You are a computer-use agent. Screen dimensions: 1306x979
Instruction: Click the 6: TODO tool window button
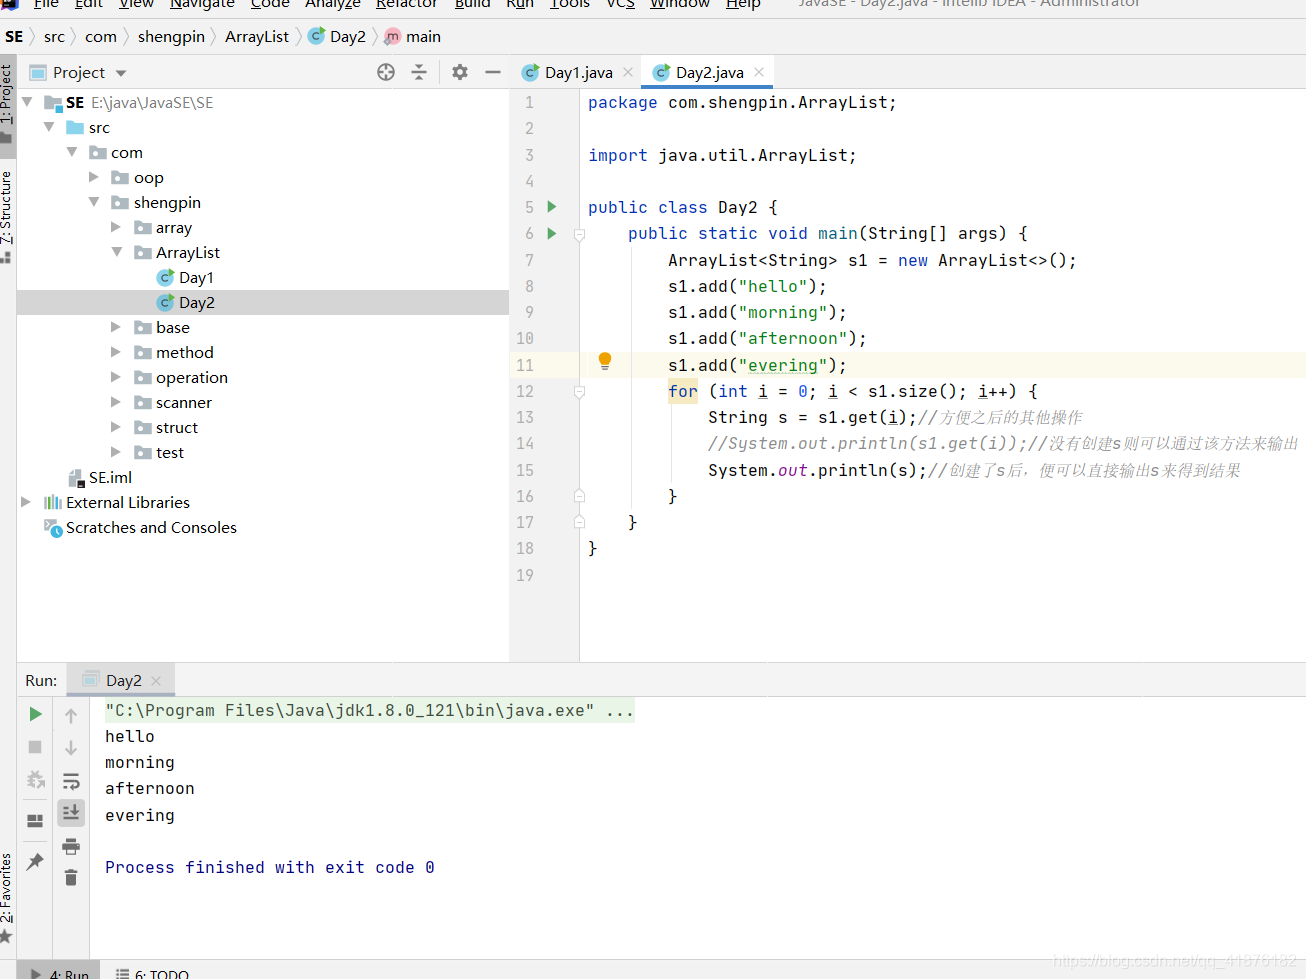(152, 973)
